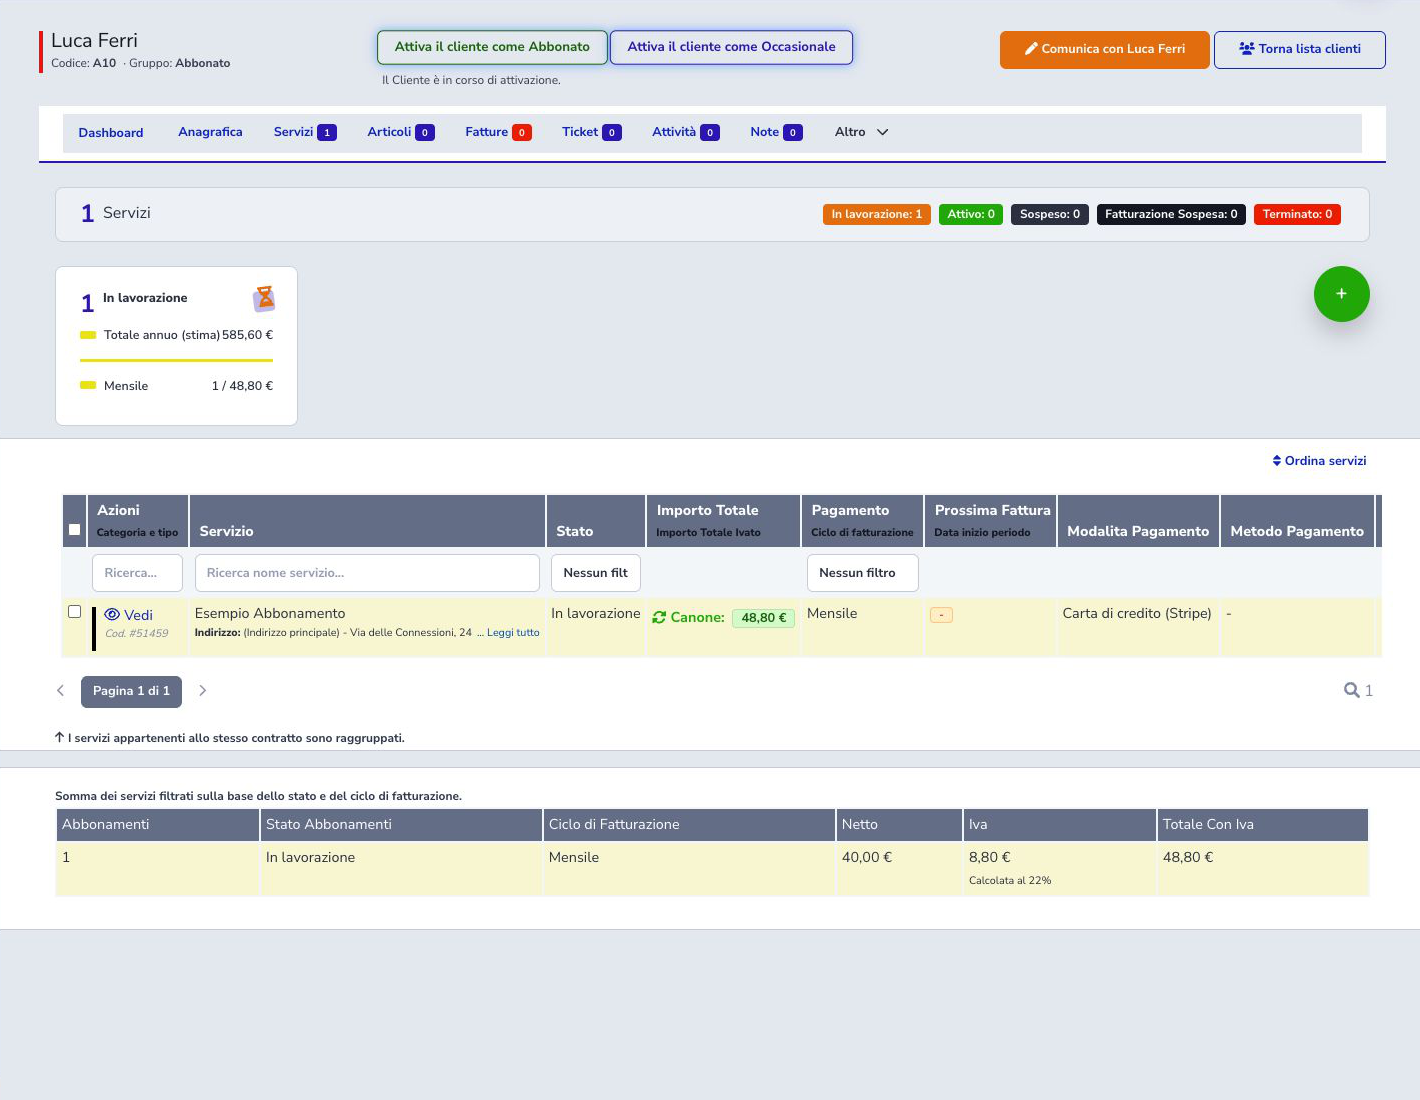Open the Attività tab
Viewport: 1420px width, 1100px height.
[685, 132]
